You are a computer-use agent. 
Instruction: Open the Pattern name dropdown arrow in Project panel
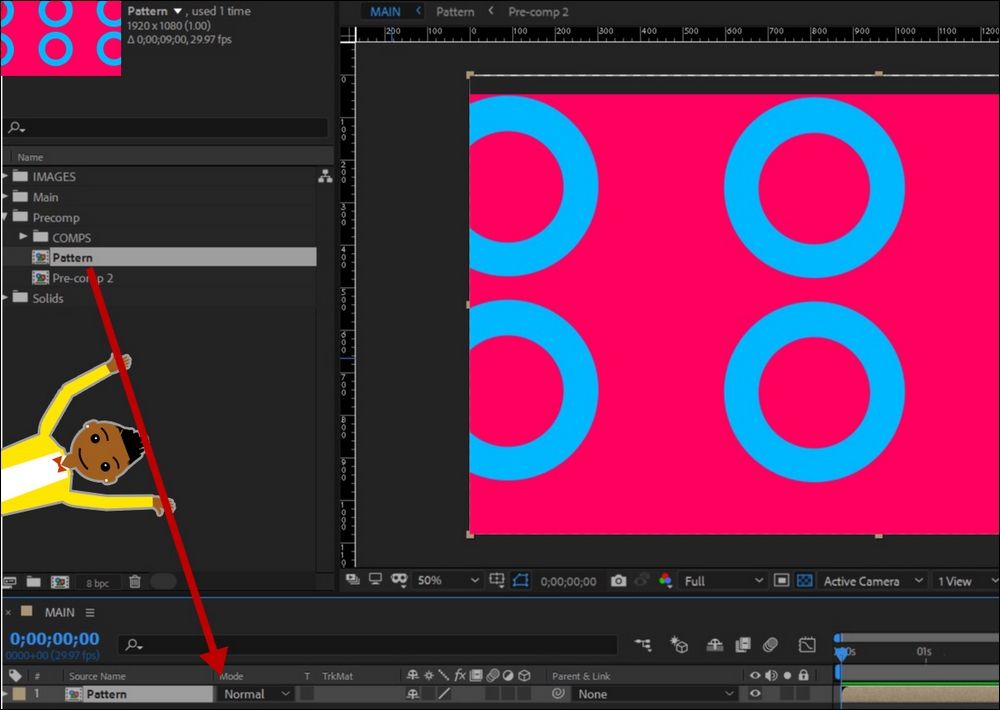click(x=178, y=11)
